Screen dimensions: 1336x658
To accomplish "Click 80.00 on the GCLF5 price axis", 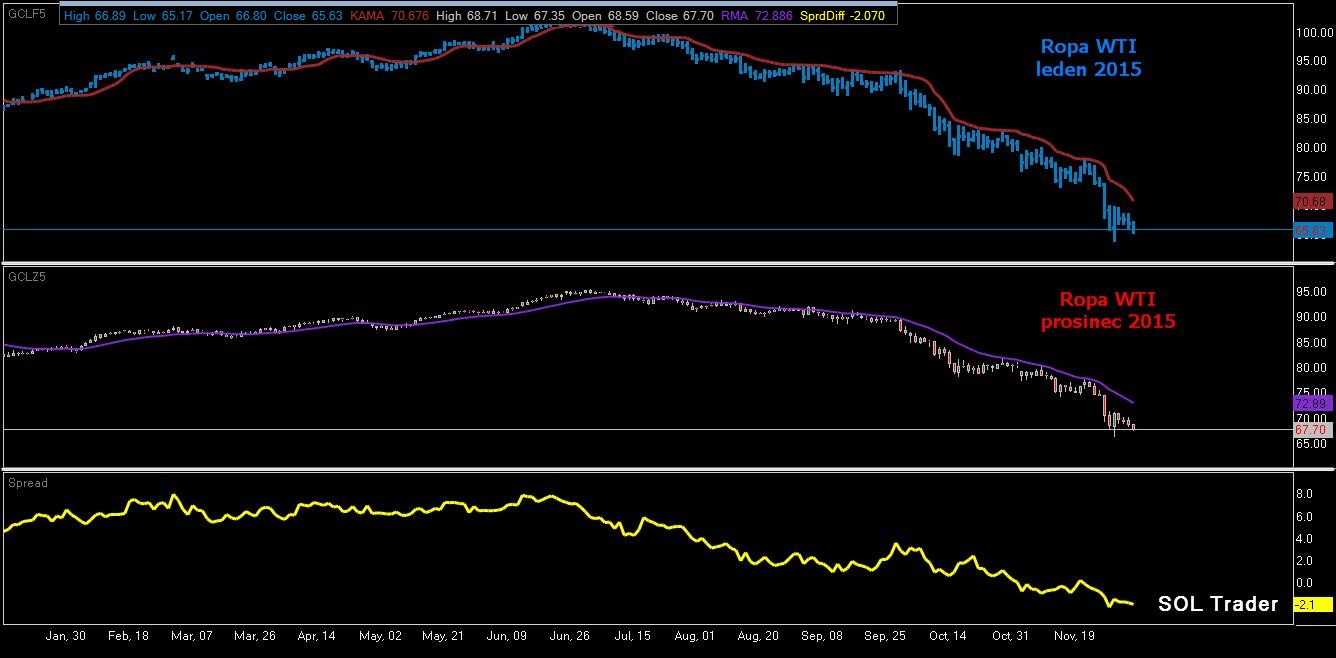I will click(1312, 147).
